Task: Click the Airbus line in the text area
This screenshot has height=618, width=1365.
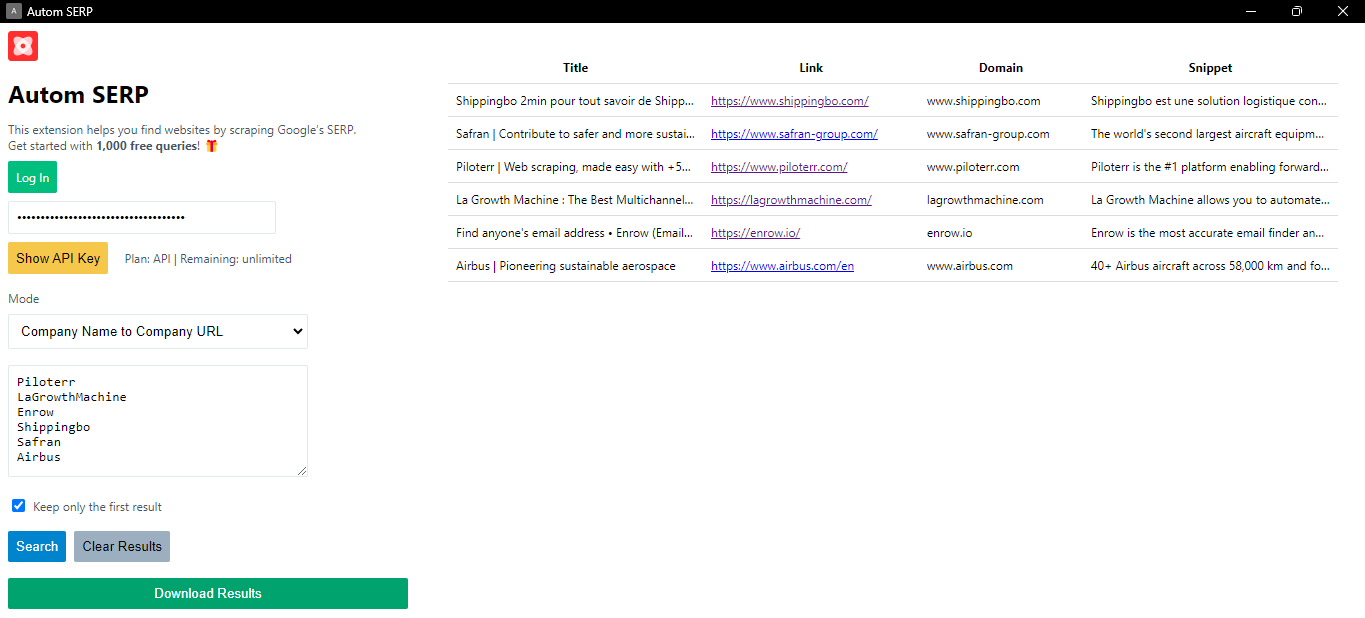Action: tap(39, 457)
